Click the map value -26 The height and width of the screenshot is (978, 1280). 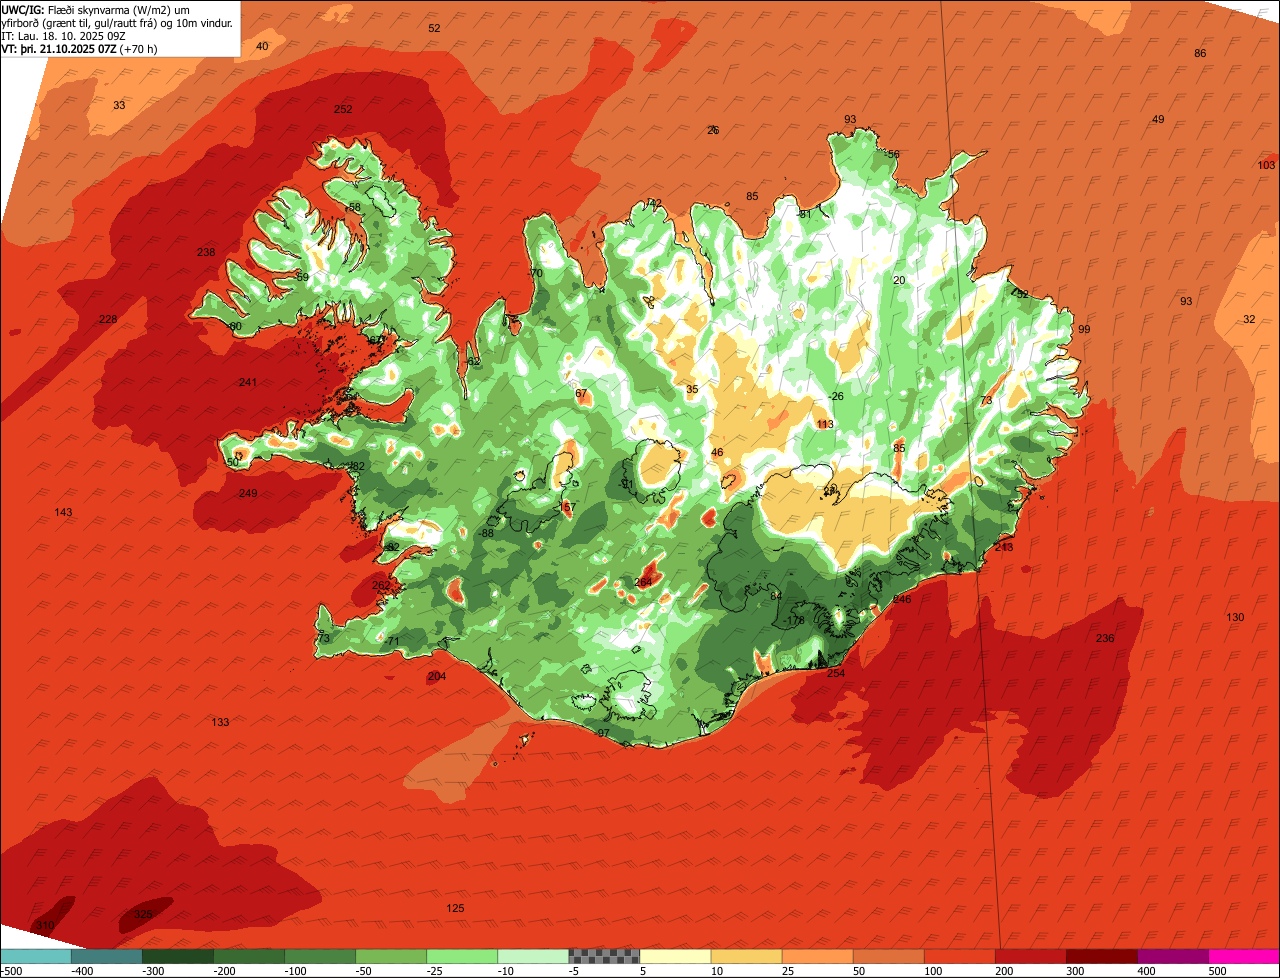(836, 396)
